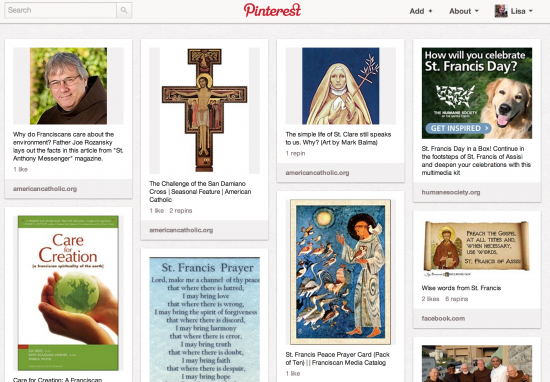Screen dimensions: 550x382
Task: Click the St. Francis Day dog banner
Action: pos(477,93)
